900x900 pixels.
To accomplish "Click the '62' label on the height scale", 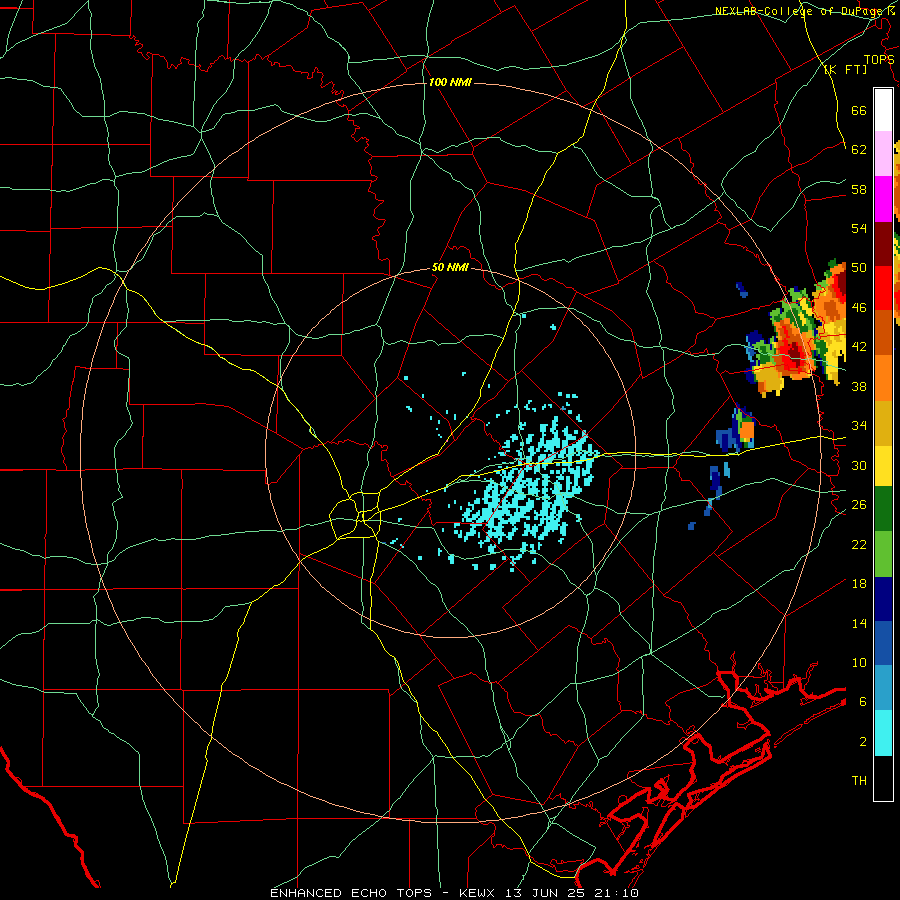I will click(x=859, y=150).
